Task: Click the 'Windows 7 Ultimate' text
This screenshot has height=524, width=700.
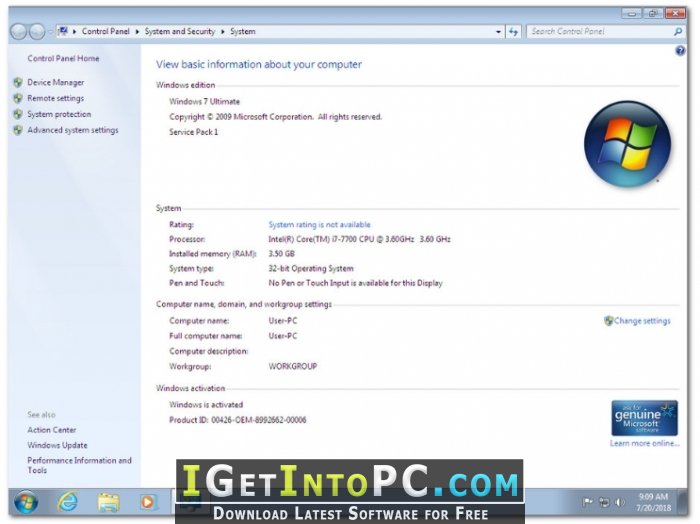Action: (204, 101)
